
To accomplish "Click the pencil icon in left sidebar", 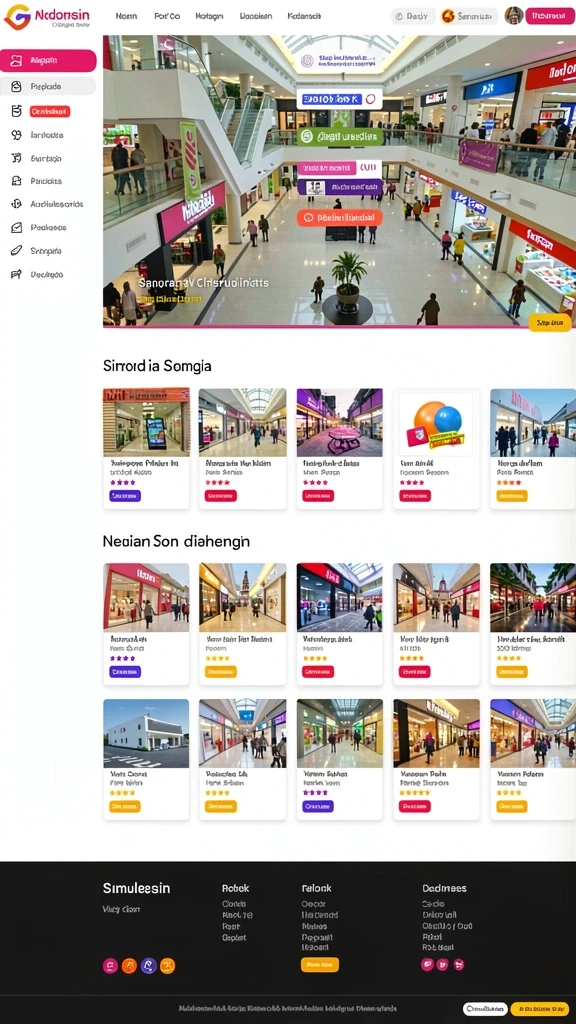I will pyautogui.click(x=16, y=251).
